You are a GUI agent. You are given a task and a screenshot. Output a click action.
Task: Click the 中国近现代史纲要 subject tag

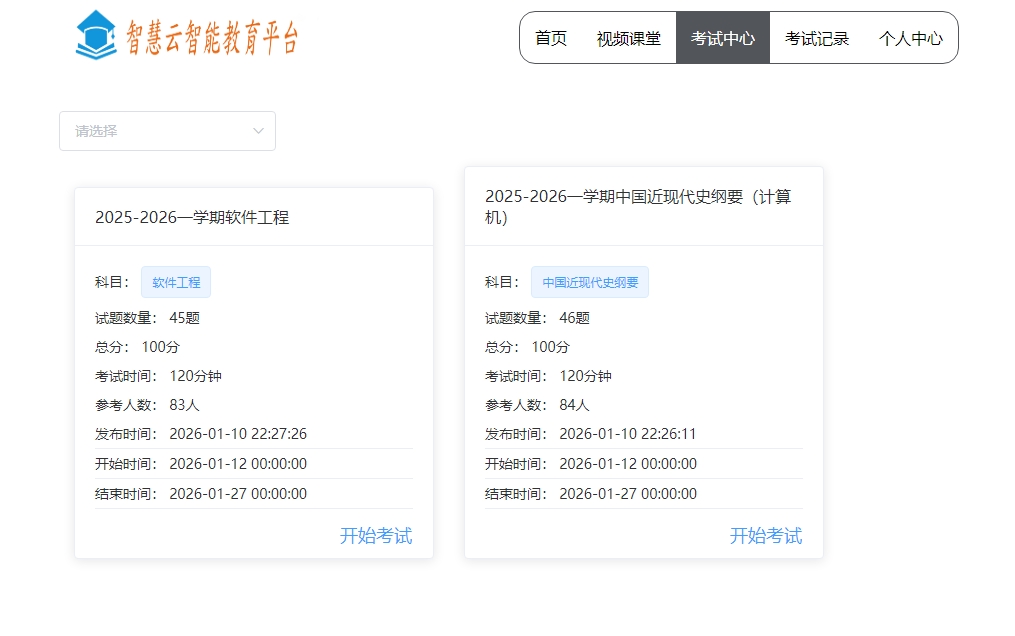(590, 282)
